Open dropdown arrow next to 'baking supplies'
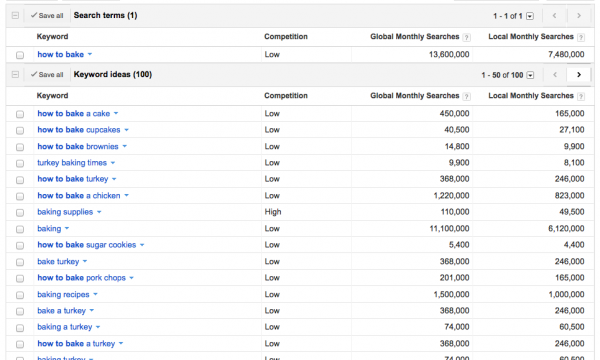 pyautogui.click(x=99, y=212)
